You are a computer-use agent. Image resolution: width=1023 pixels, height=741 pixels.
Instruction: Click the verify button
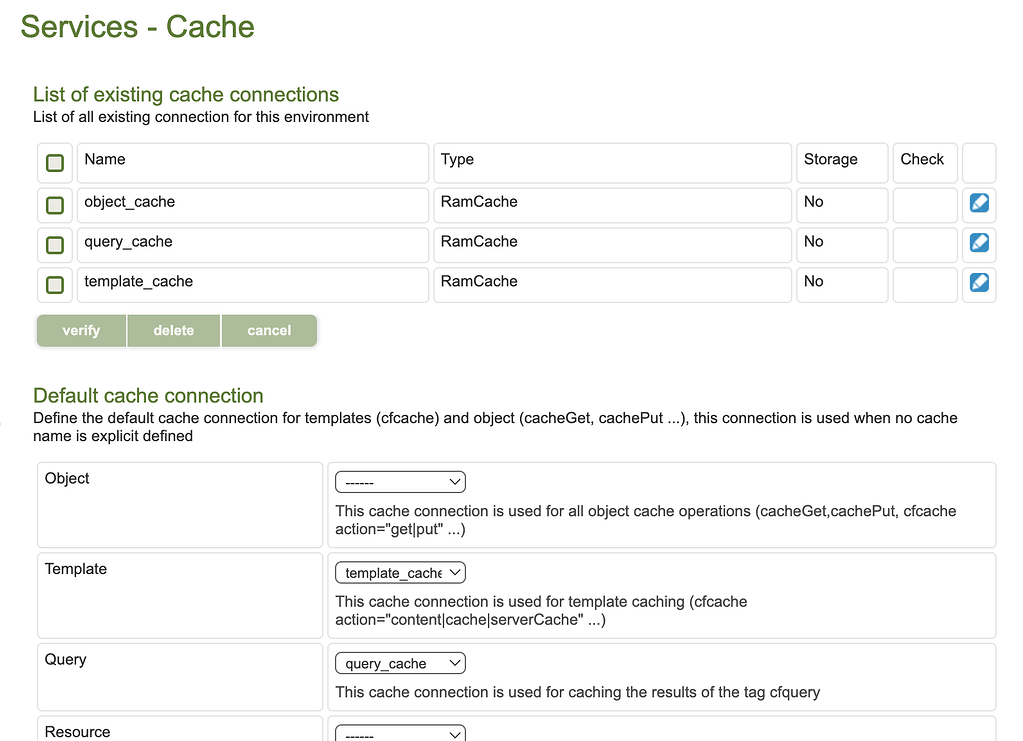point(81,330)
